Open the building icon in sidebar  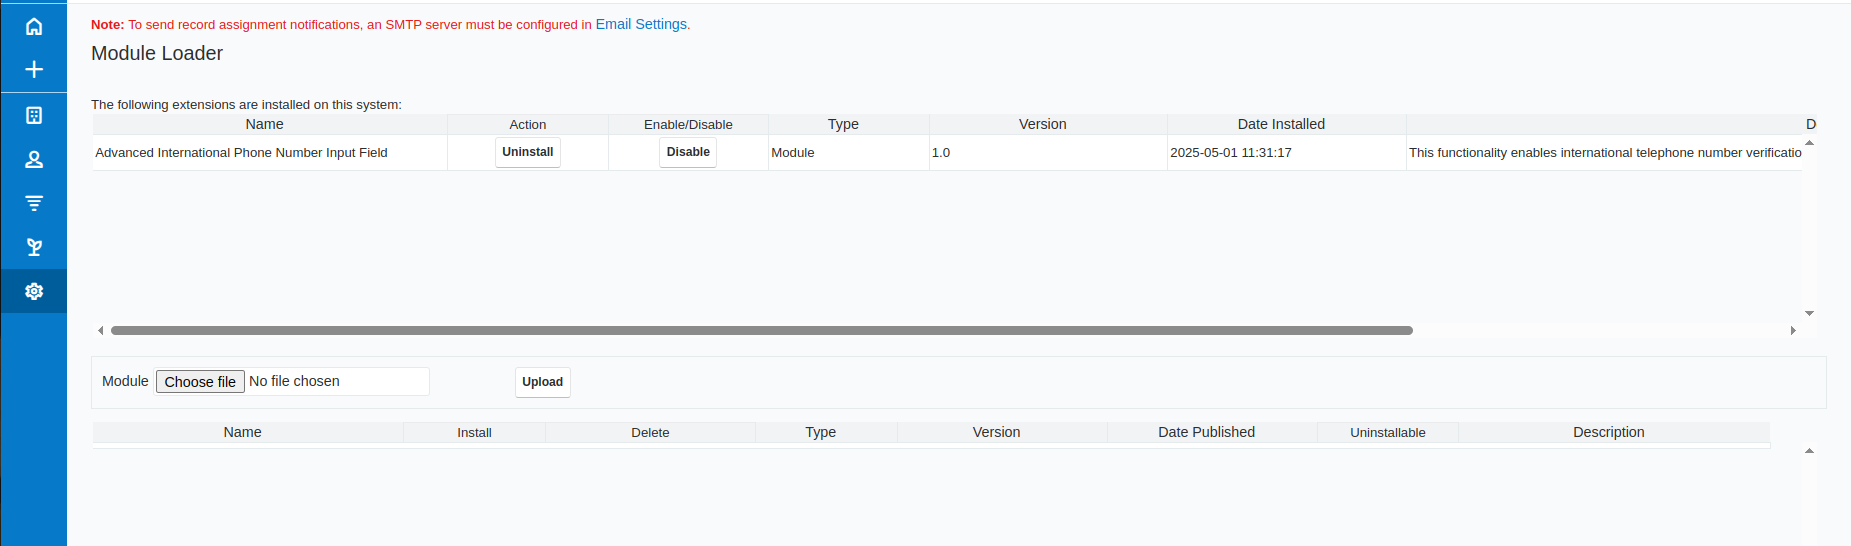pyautogui.click(x=34, y=115)
